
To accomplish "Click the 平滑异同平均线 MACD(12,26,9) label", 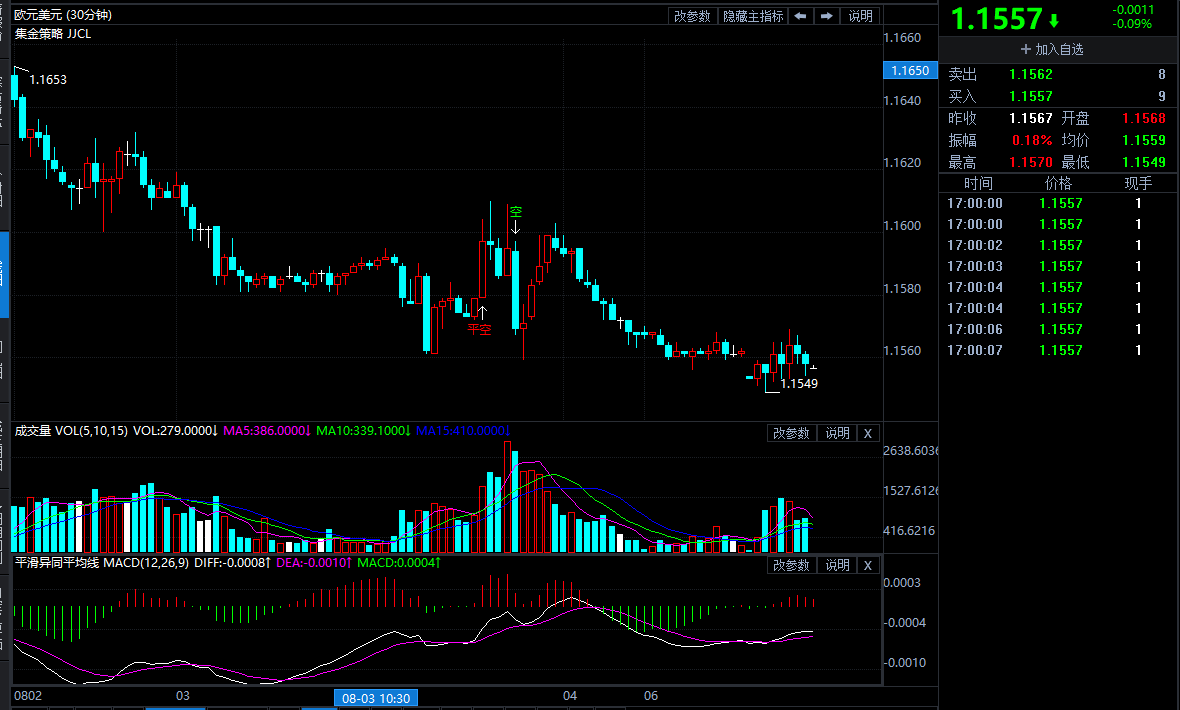I will 102,562.
